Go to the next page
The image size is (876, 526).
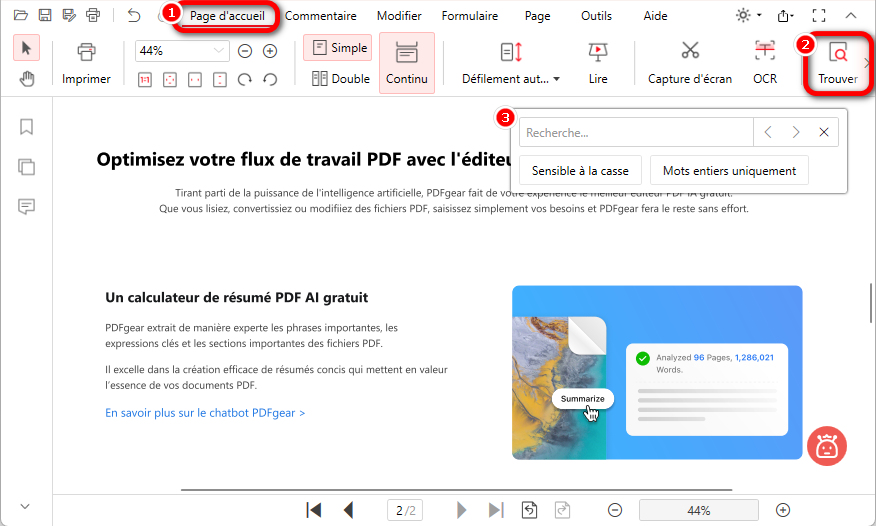pos(461,510)
